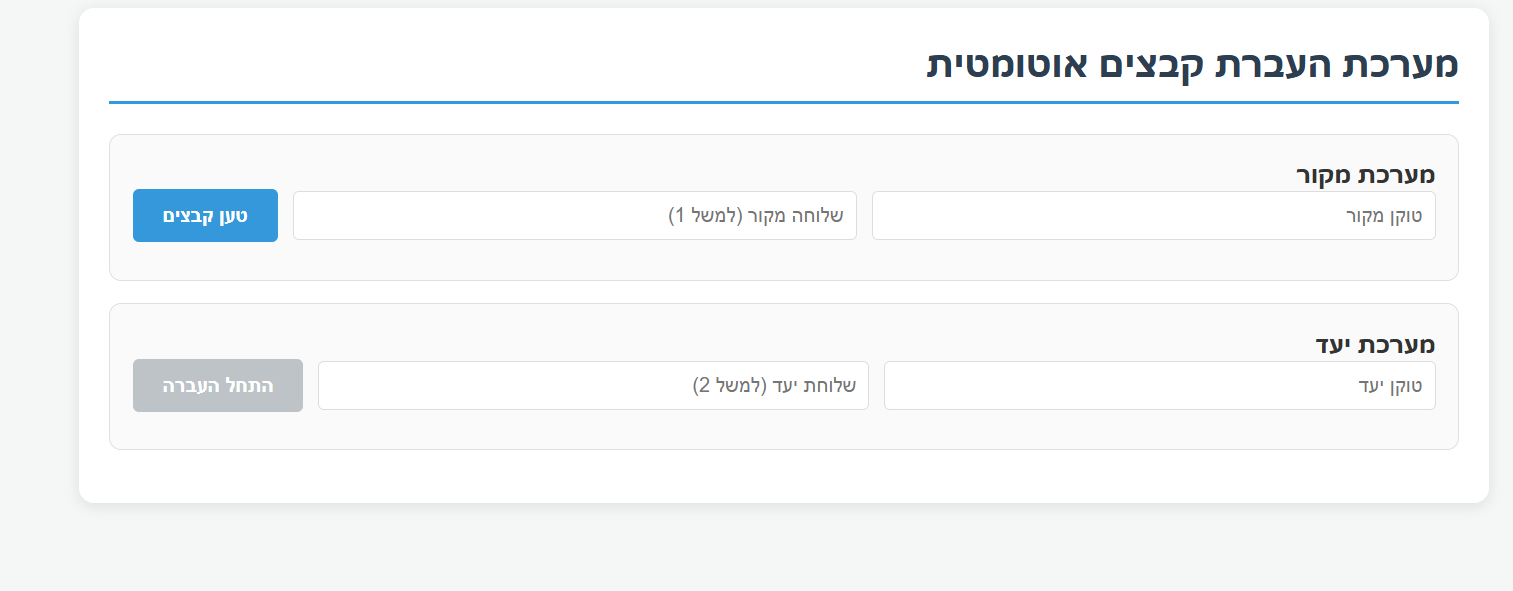Click the page title מערכת העברת קבצים אוטומטית
This screenshot has width=1513, height=591.
pyautogui.click(x=1192, y=65)
